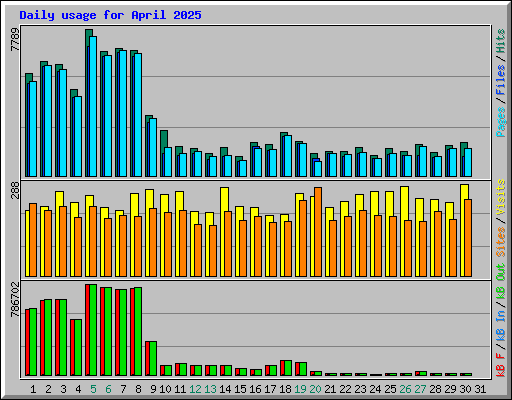Click the green kB bar for day 18
Image resolution: width=512 pixels, height=400 pixels.
click(288, 368)
